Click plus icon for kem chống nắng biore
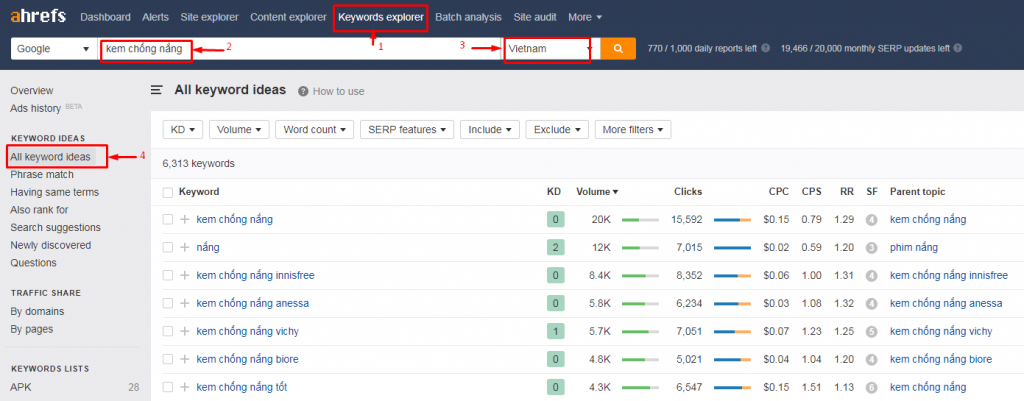Image resolution: width=1024 pixels, height=401 pixels. [185, 359]
